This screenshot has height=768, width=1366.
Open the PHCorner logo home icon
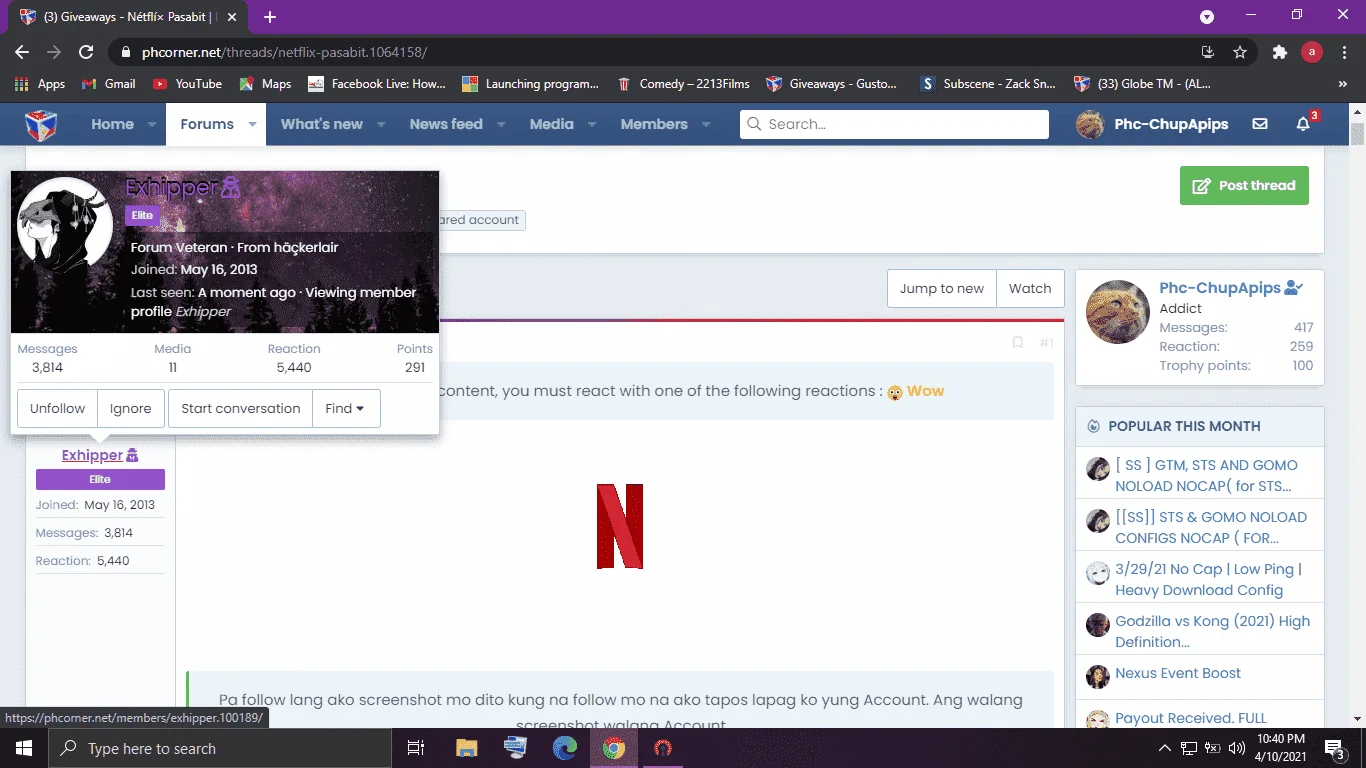coord(41,124)
